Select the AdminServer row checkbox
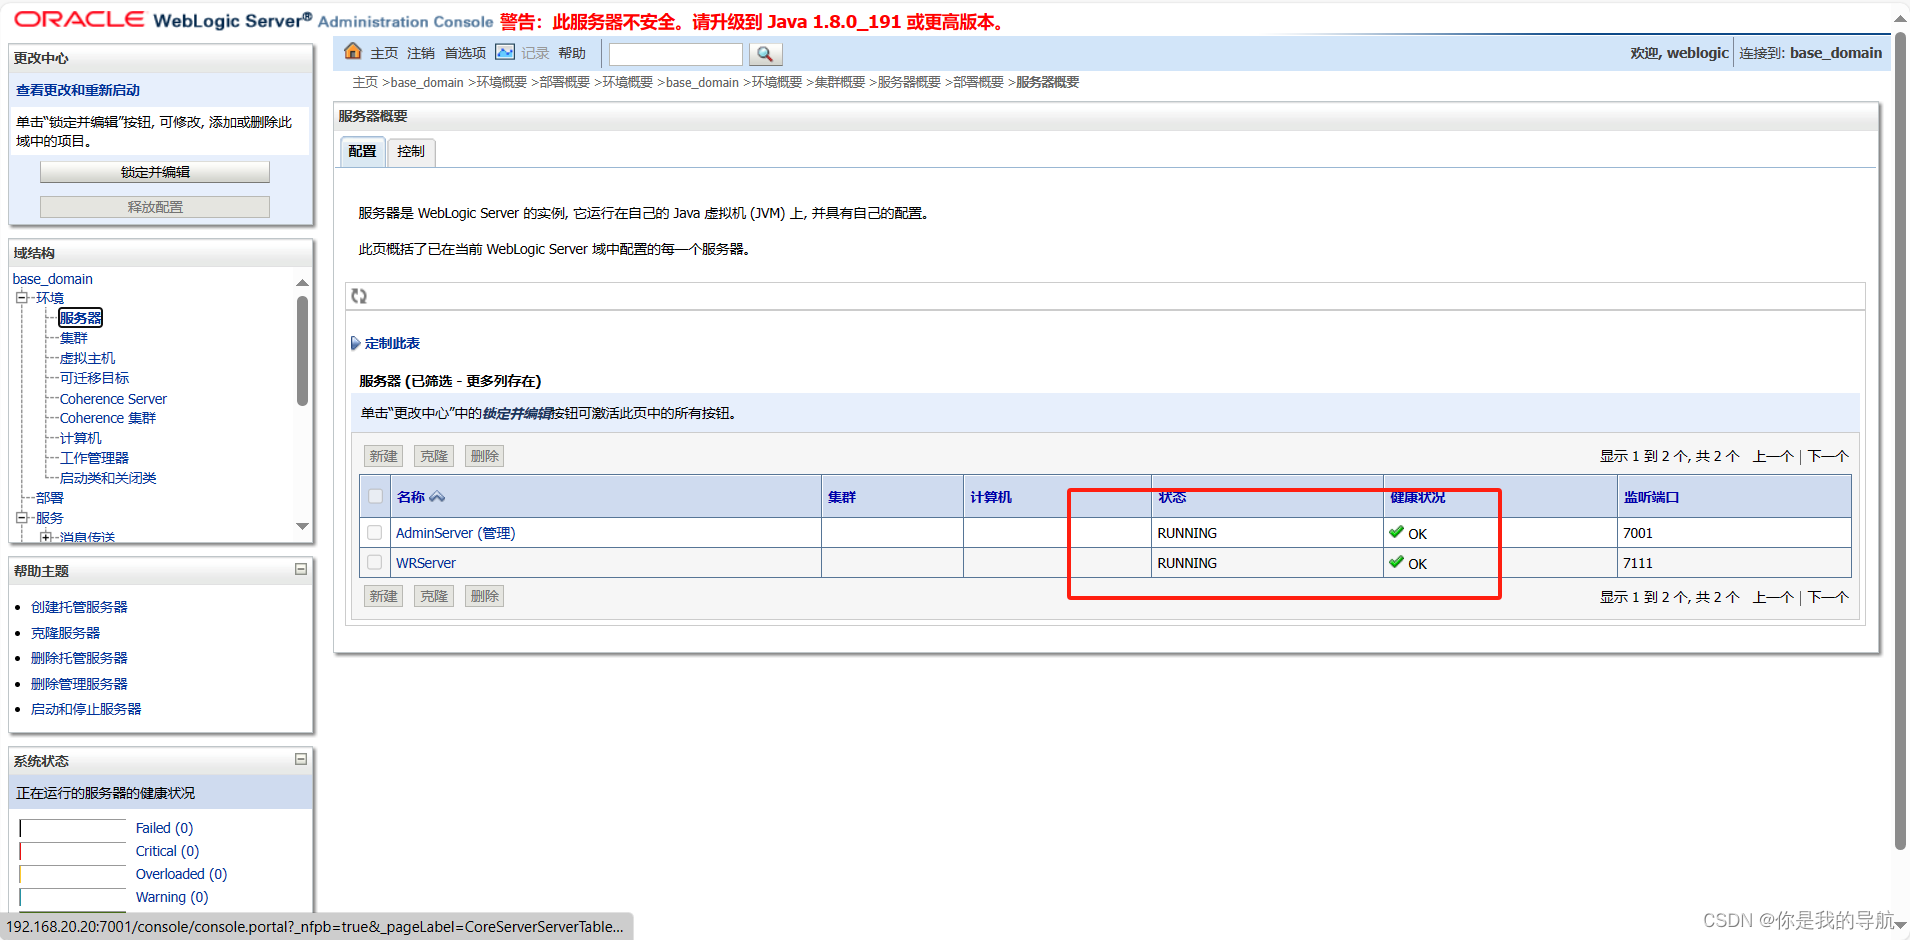Viewport: 1910px width, 940px height. [375, 533]
